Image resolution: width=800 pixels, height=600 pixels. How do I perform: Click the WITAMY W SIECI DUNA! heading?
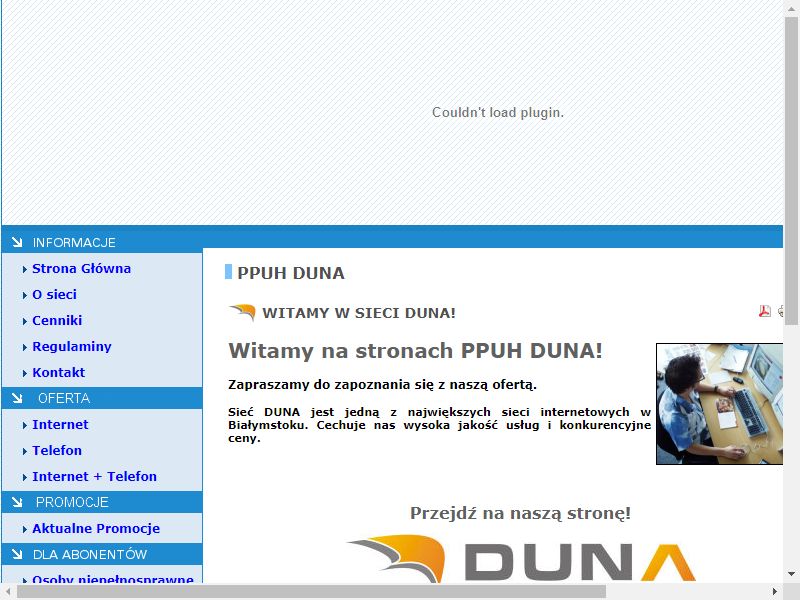coord(359,313)
